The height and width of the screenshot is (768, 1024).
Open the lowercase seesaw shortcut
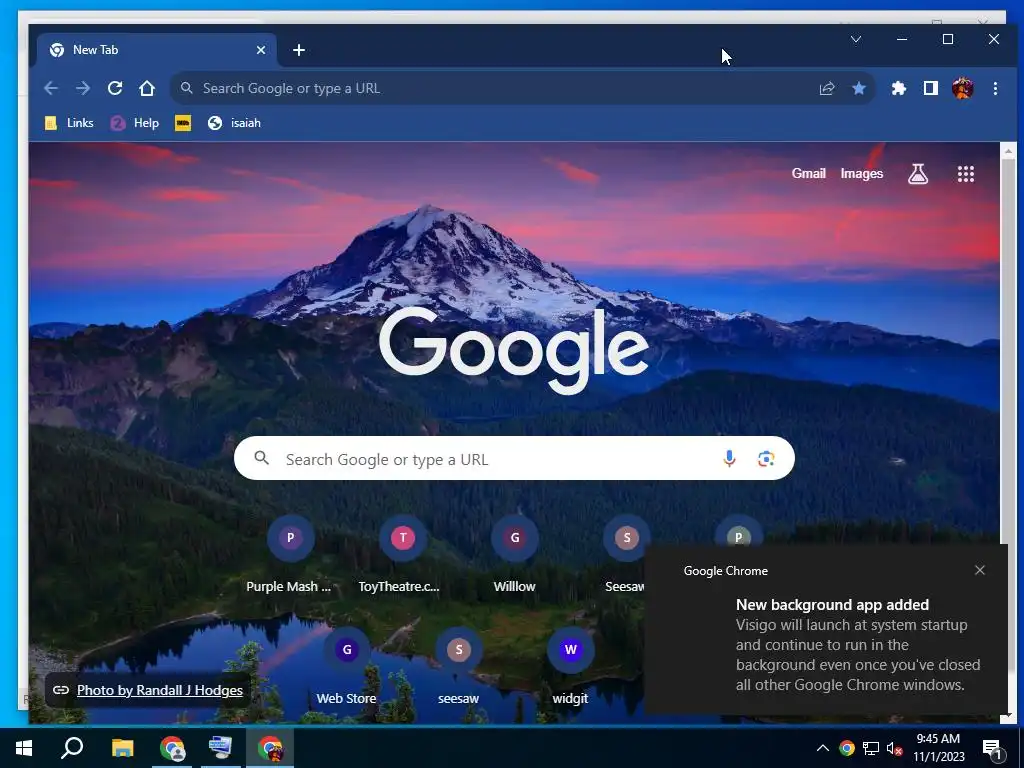458,666
